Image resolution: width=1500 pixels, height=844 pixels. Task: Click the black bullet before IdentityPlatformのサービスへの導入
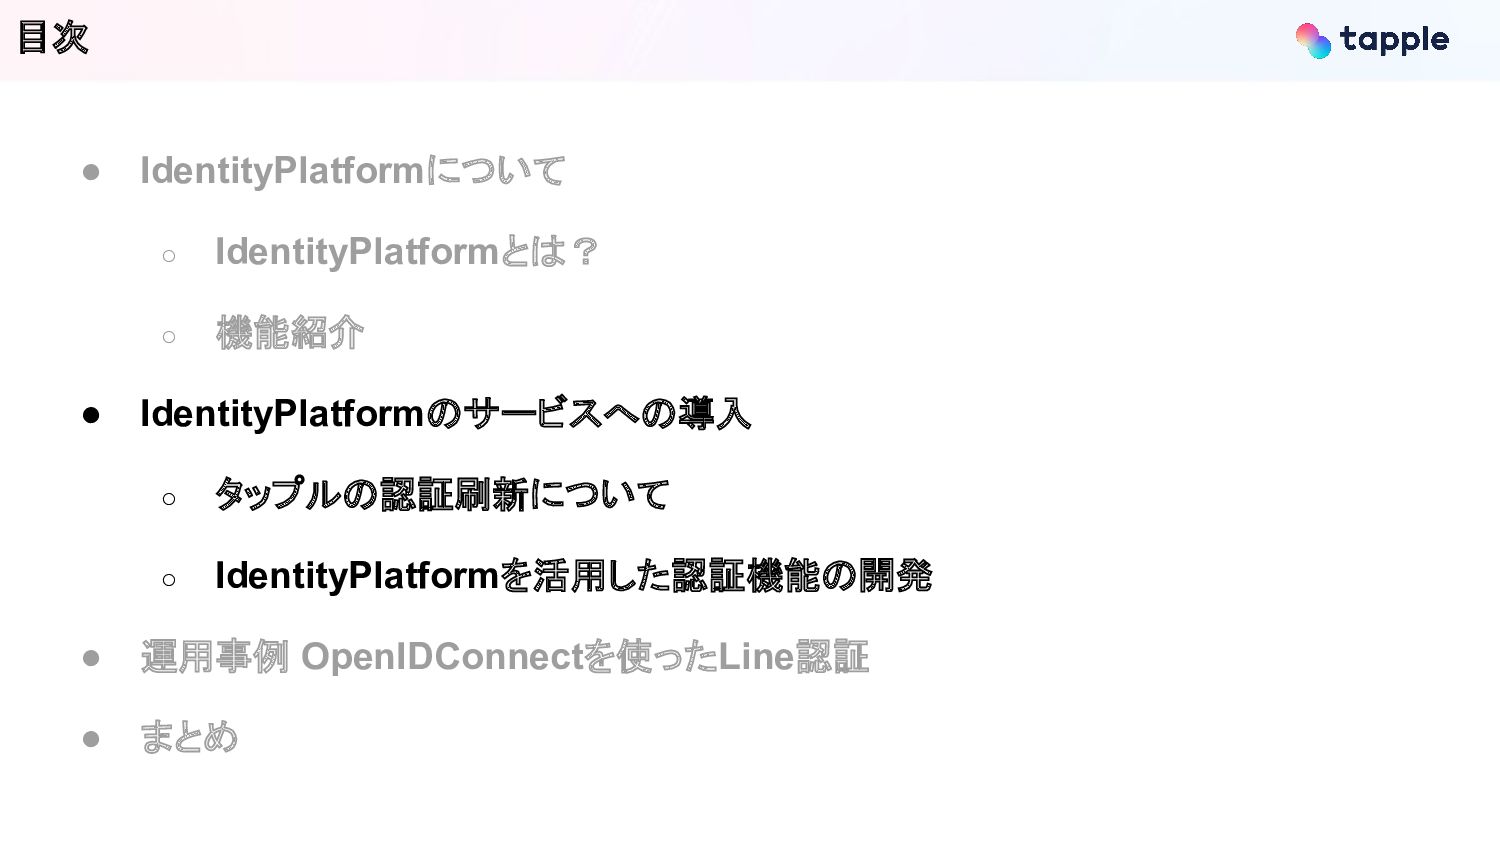[91, 416]
